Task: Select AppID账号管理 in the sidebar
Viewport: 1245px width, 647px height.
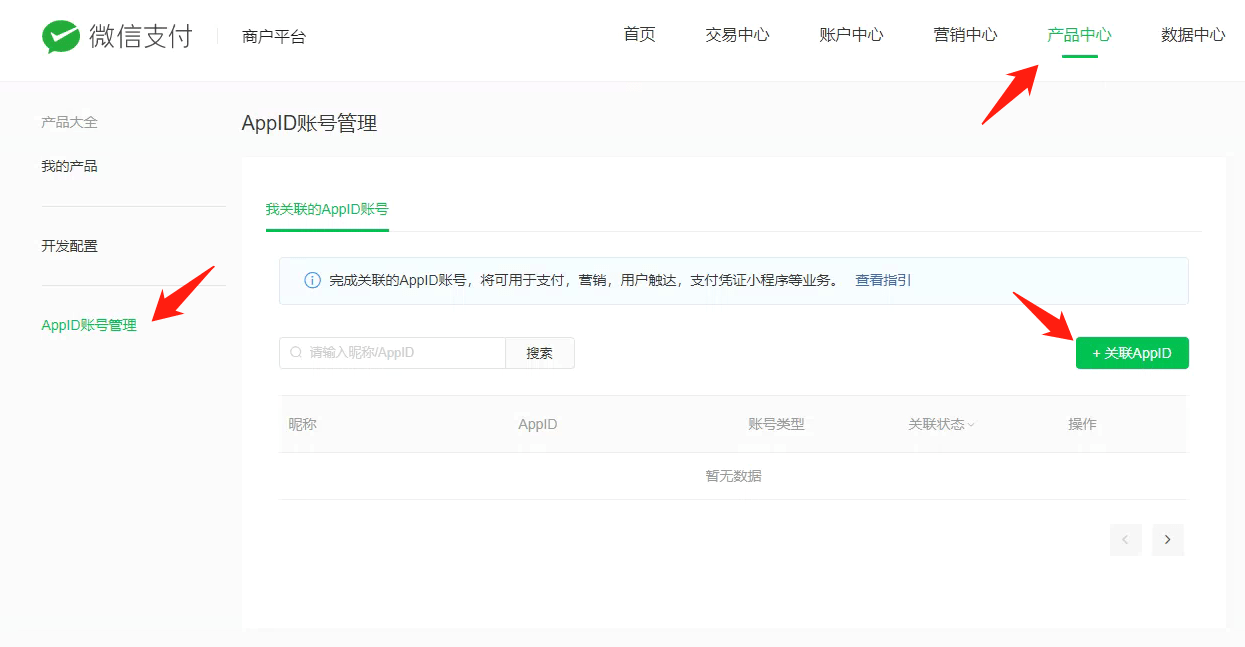Action: (x=89, y=325)
